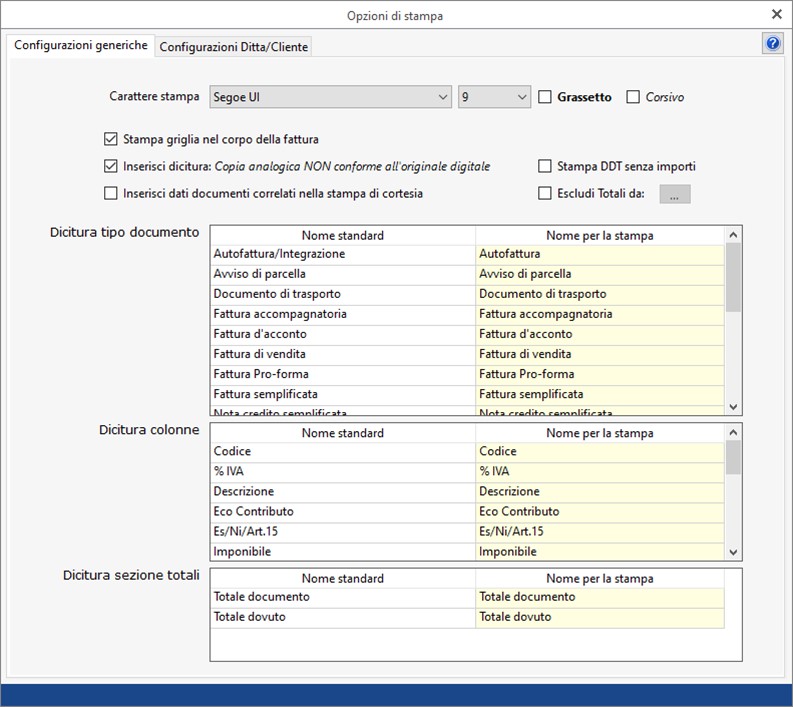This screenshot has height=707, width=793.
Task: Select standard name 'Fattura di vendita'
Action: 343,354
